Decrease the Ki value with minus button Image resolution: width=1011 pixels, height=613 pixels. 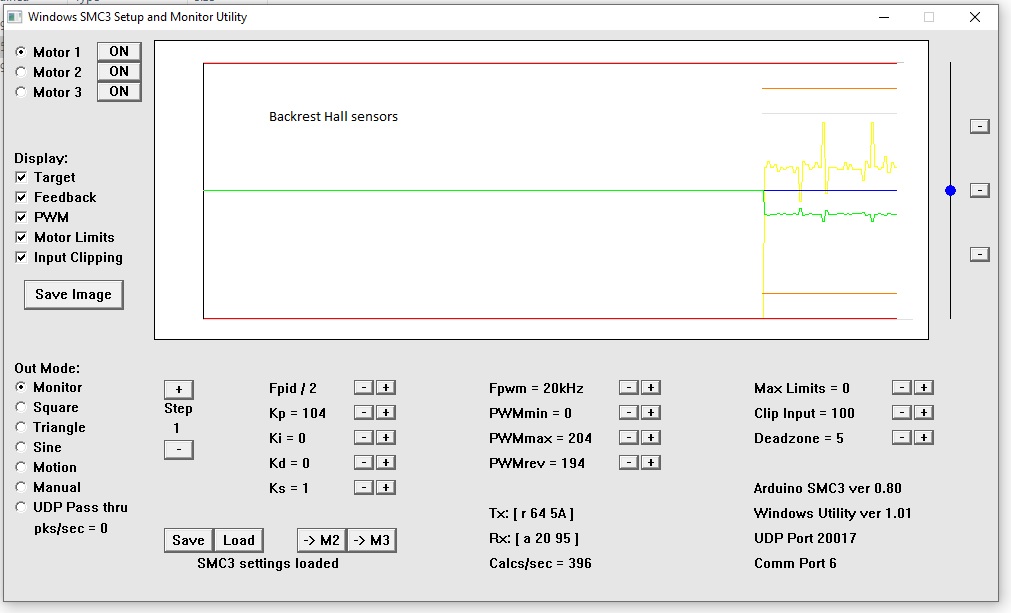click(x=364, y=438)
